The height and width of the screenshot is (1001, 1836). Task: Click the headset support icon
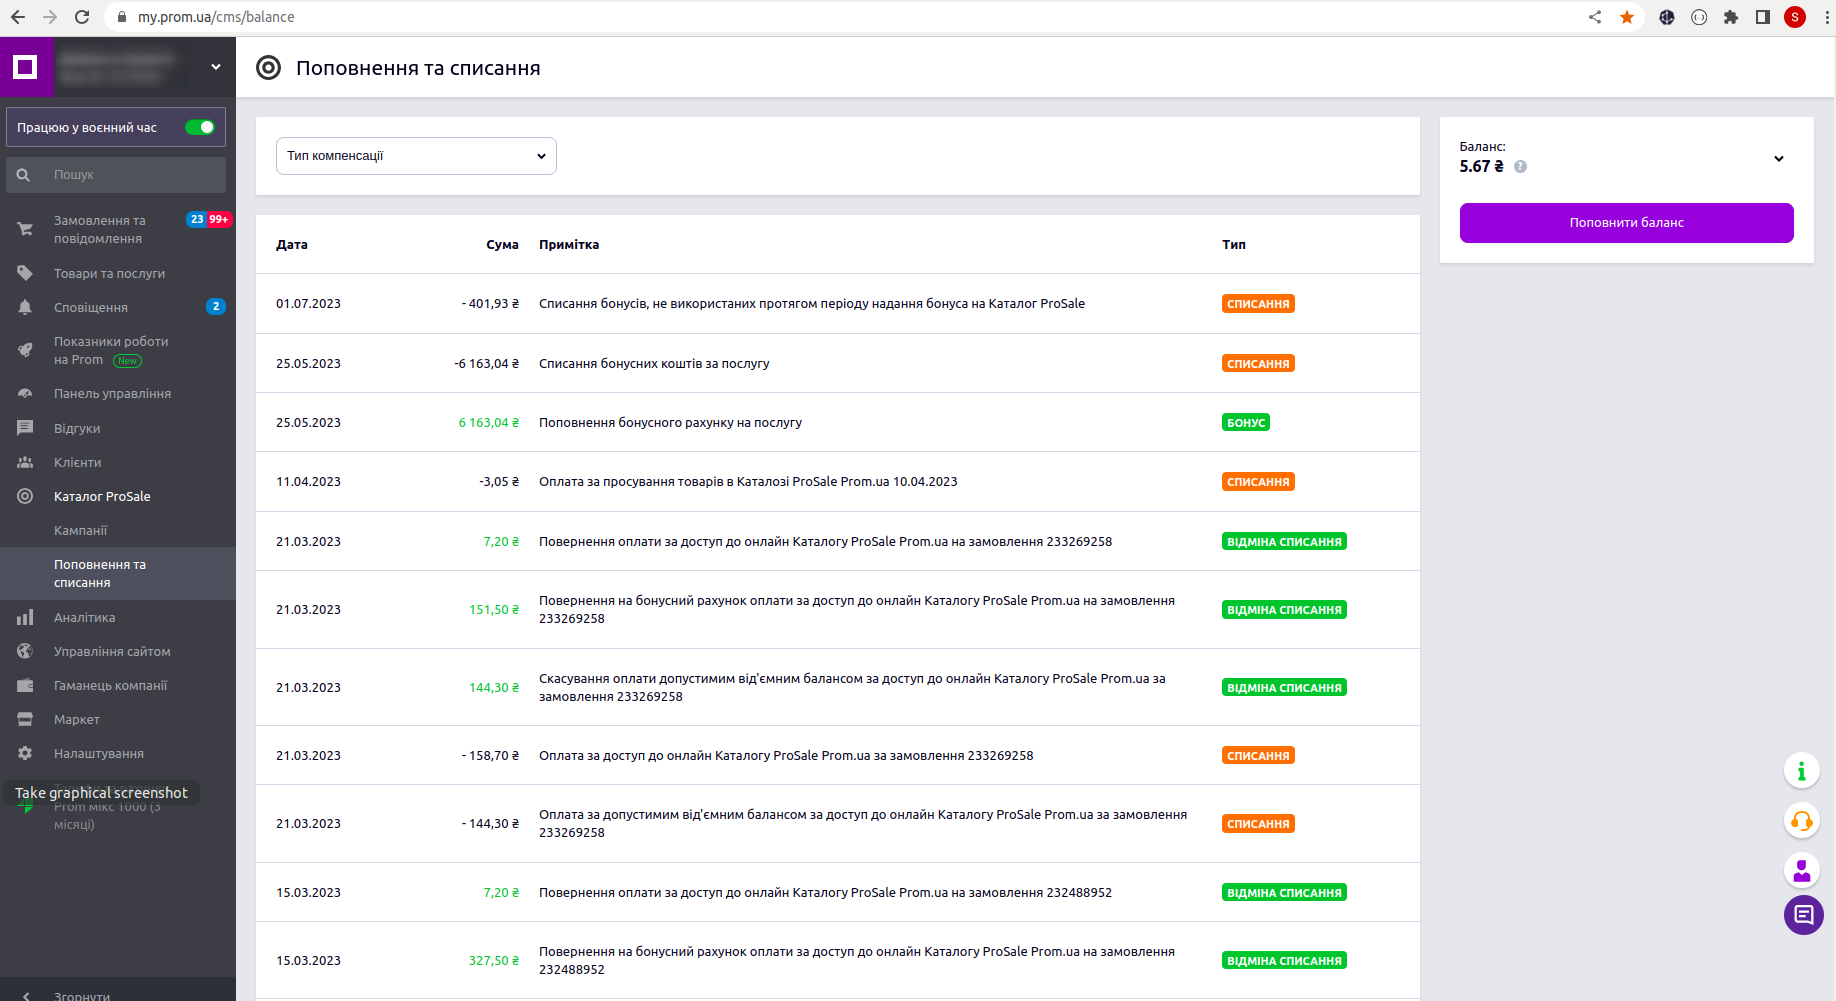tap(1801, 822)
